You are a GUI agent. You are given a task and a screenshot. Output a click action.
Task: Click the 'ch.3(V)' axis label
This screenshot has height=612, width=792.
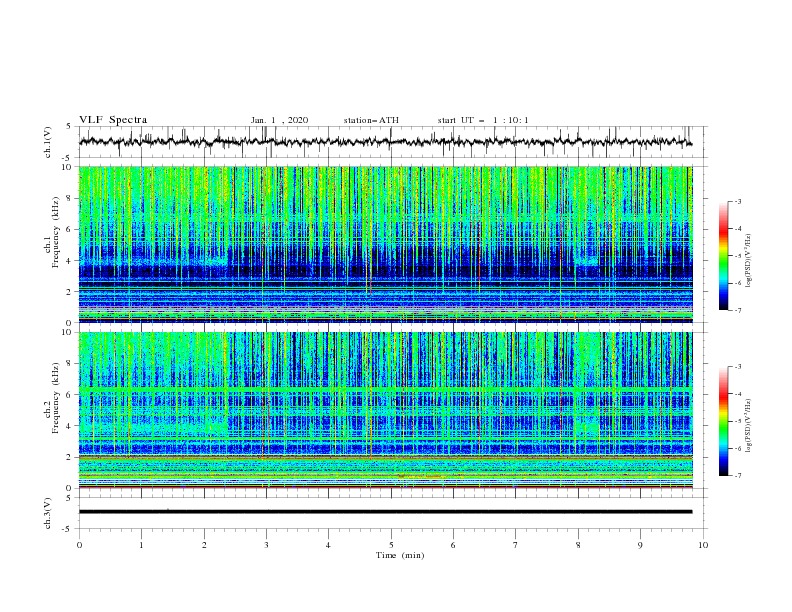pos(48,513)
